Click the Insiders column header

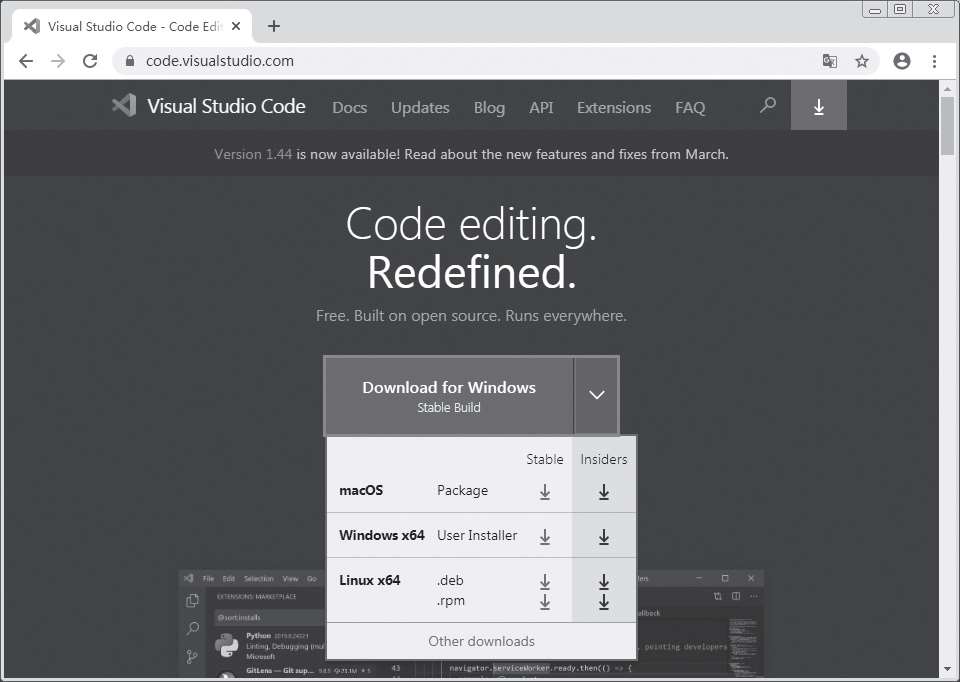604,459
